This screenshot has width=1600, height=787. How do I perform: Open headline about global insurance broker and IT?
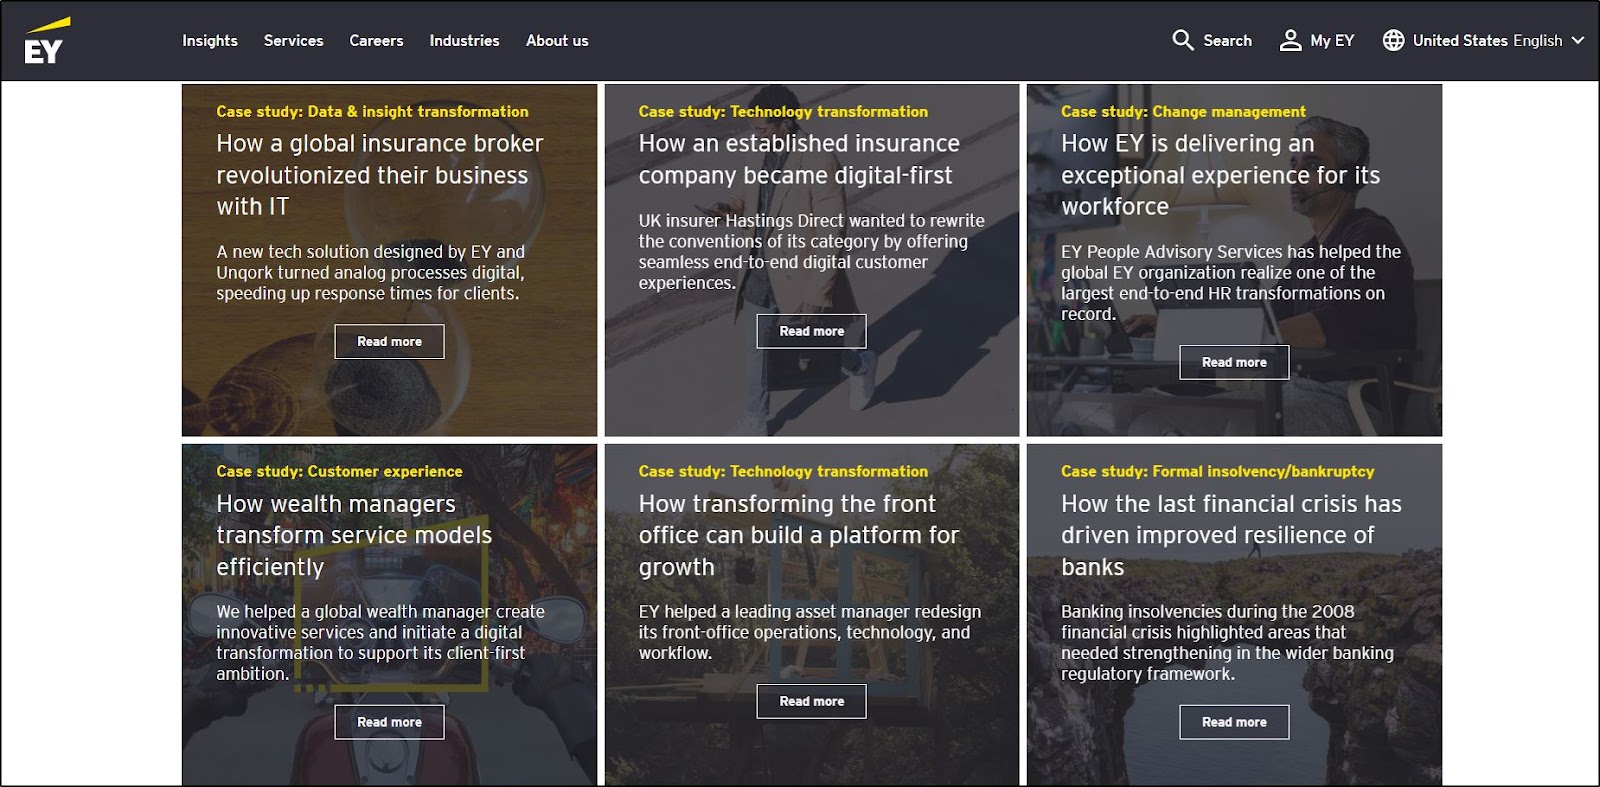coord(380,175)
